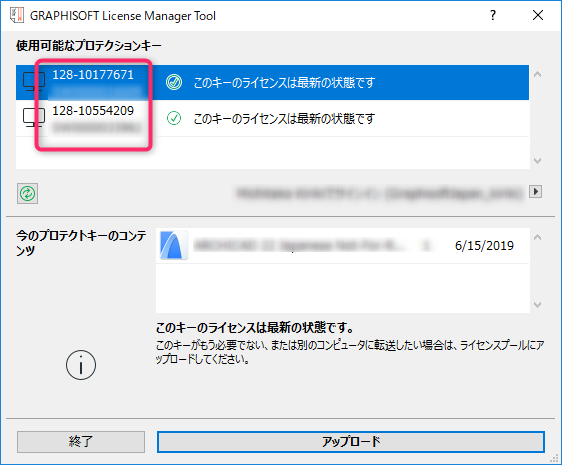Close the License Manager Tool window
Screen dimensions: 562x465
tap(538, 15)
